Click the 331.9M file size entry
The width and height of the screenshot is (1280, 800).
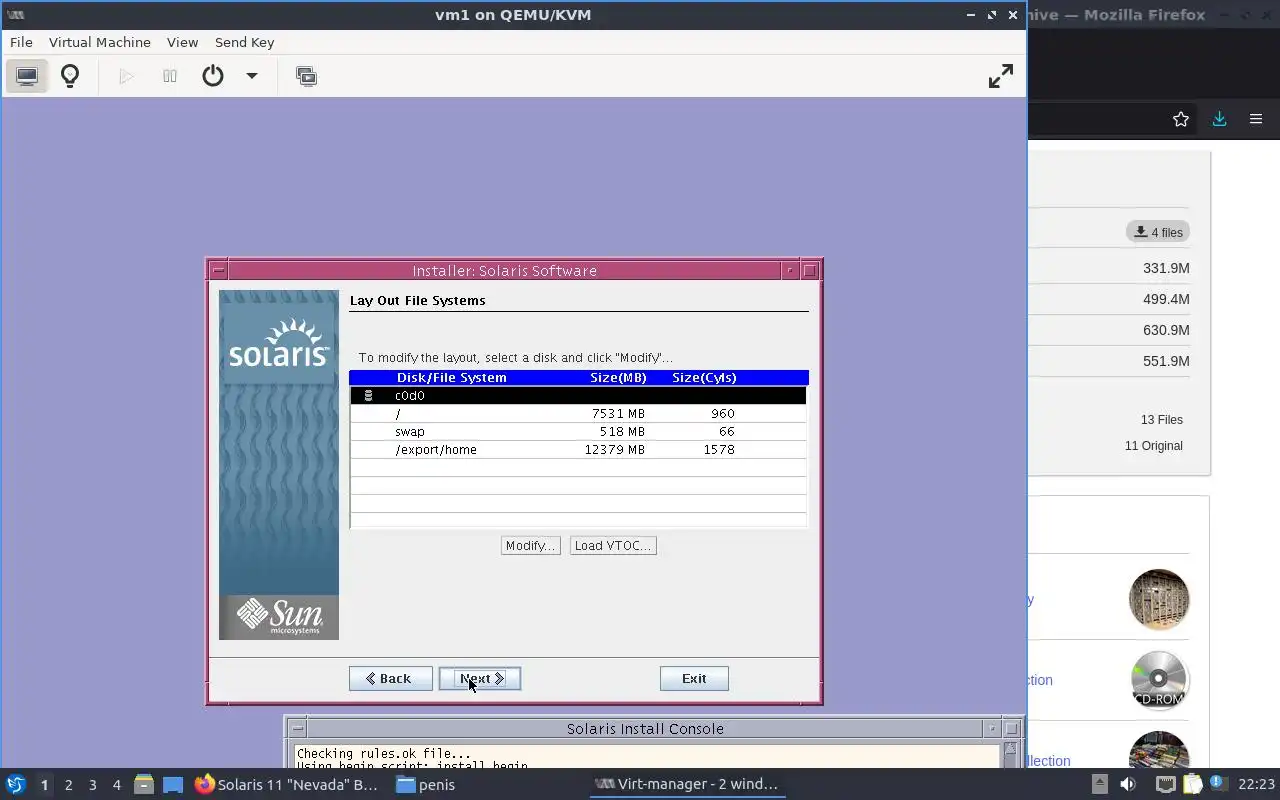(1166, 268)
